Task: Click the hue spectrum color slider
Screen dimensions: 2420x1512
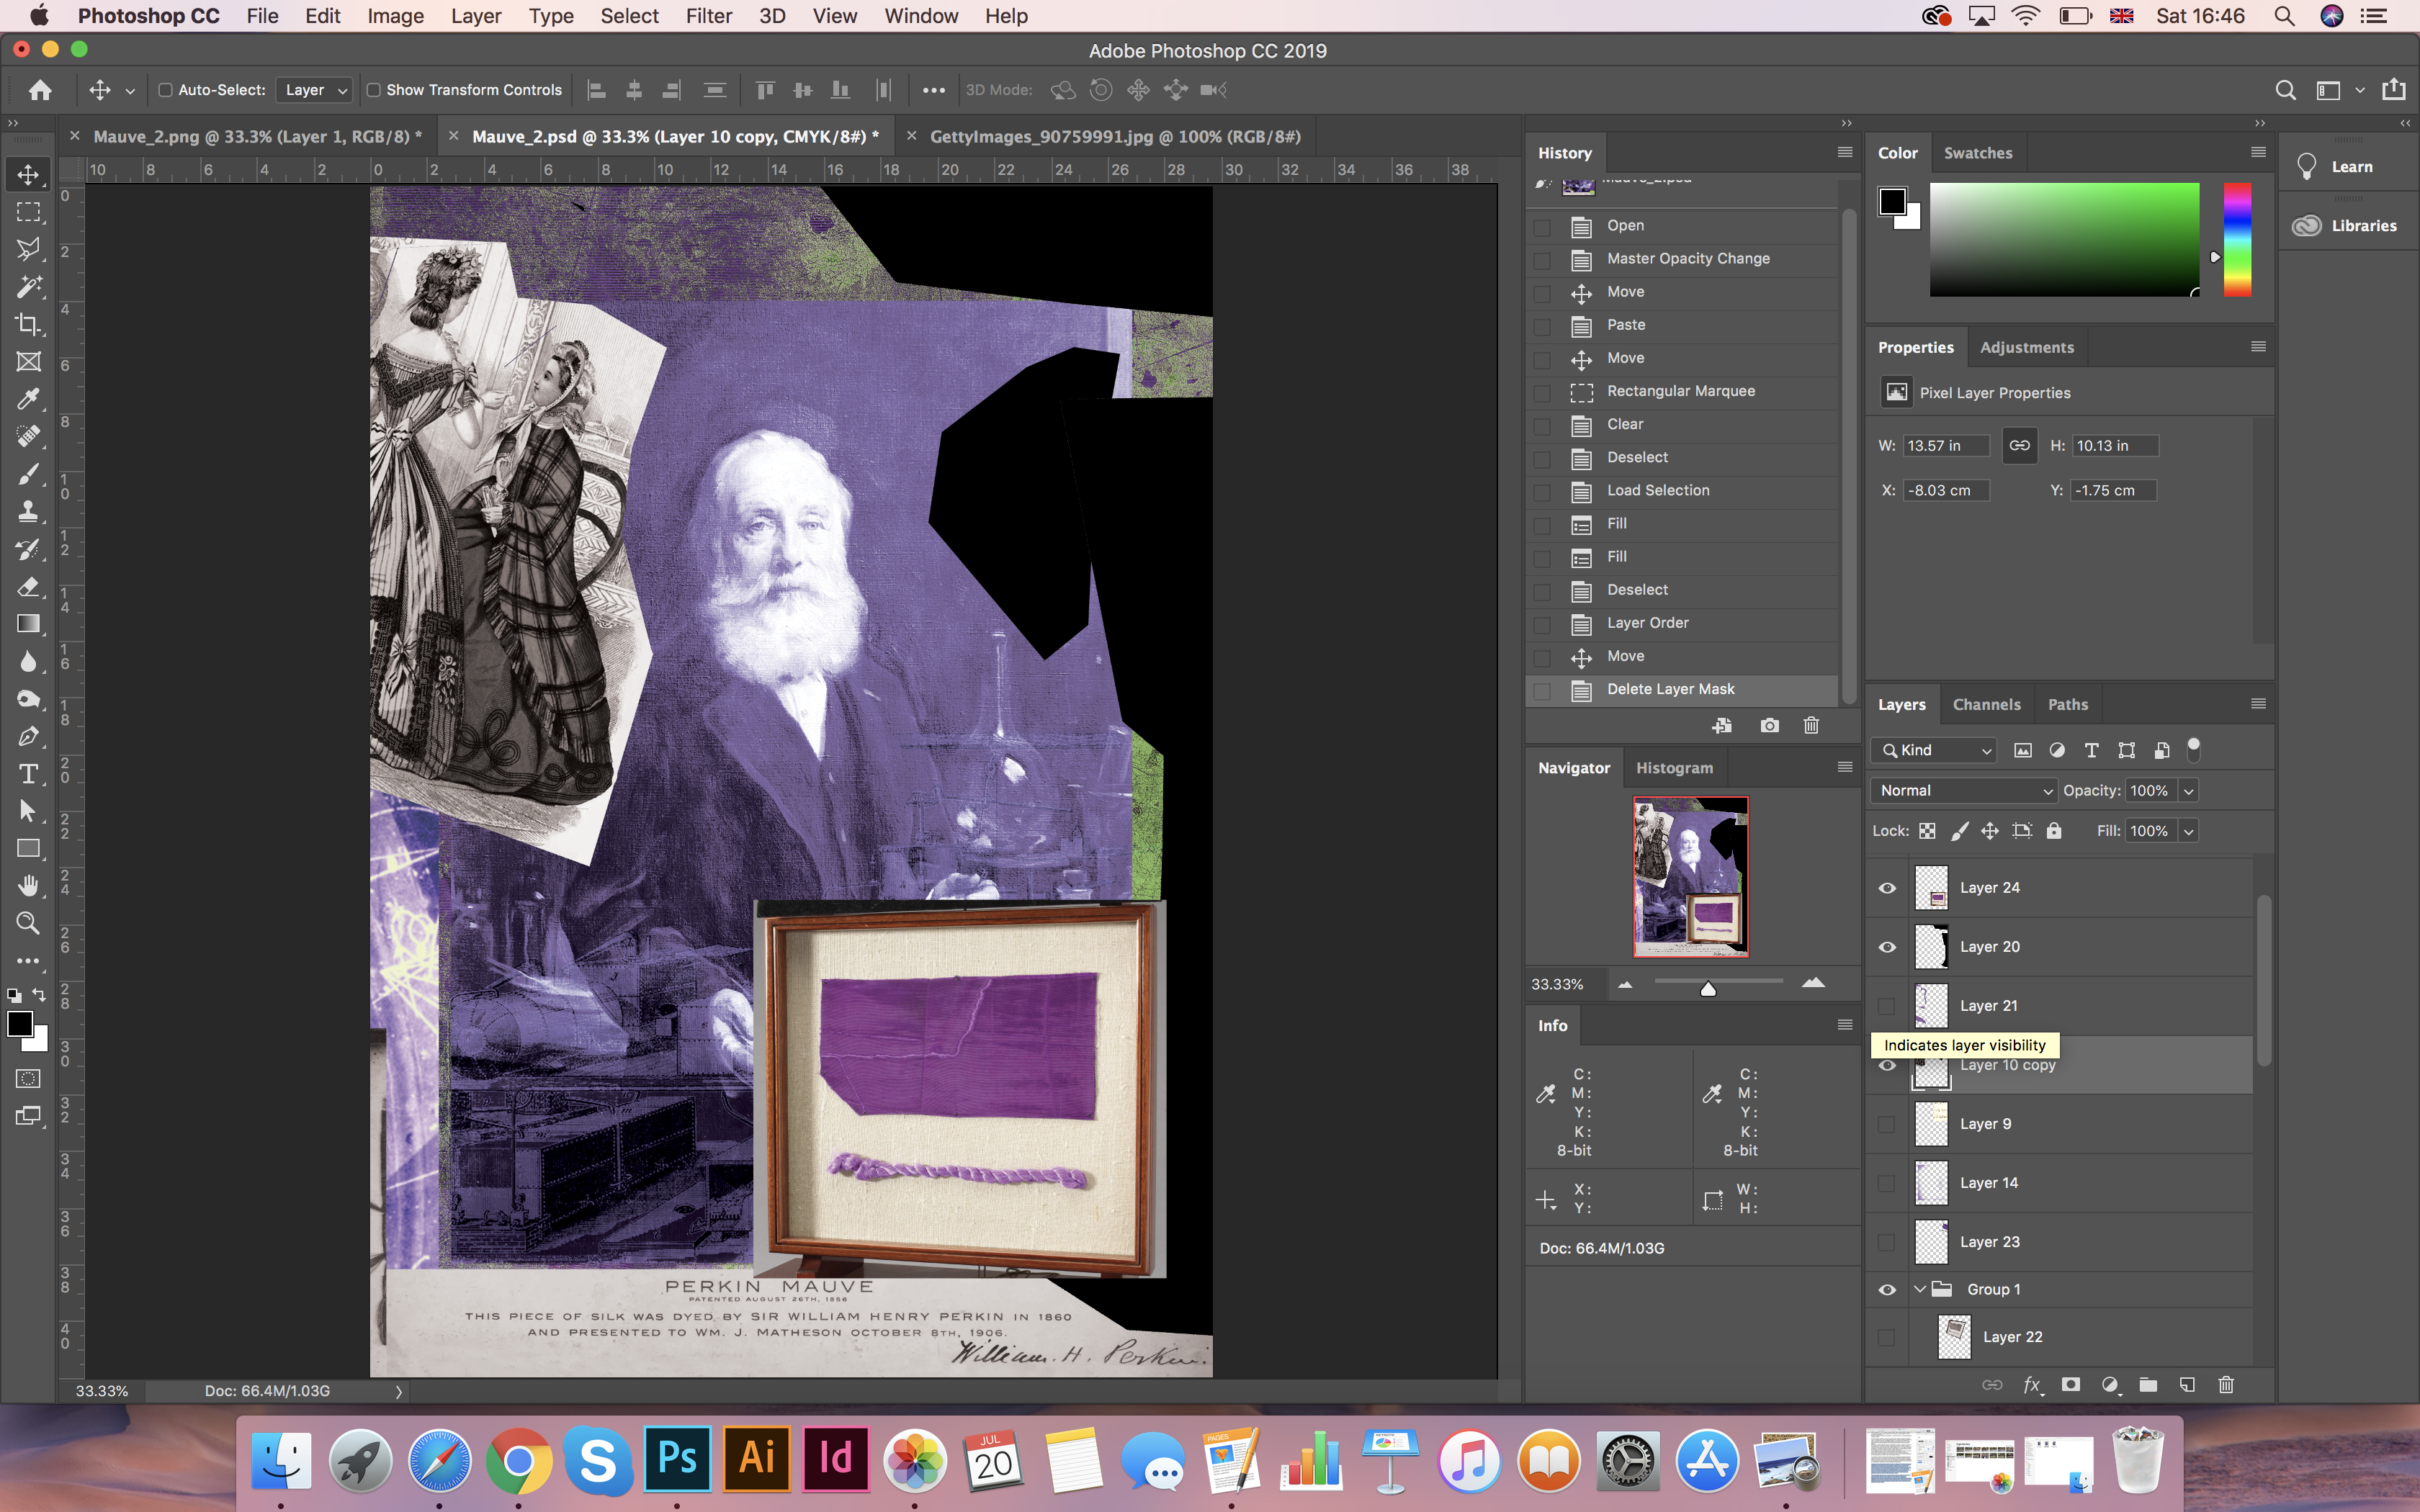Action: [x=2237, y=240]
